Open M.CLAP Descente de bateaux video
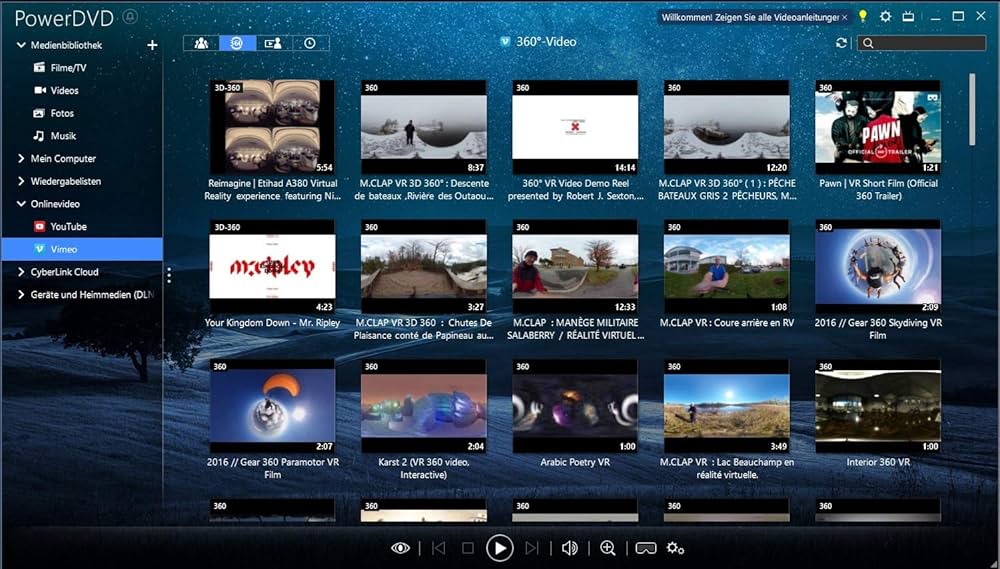Image resolution: width=1000 pixels, height=569 pixels. [423, 128]
